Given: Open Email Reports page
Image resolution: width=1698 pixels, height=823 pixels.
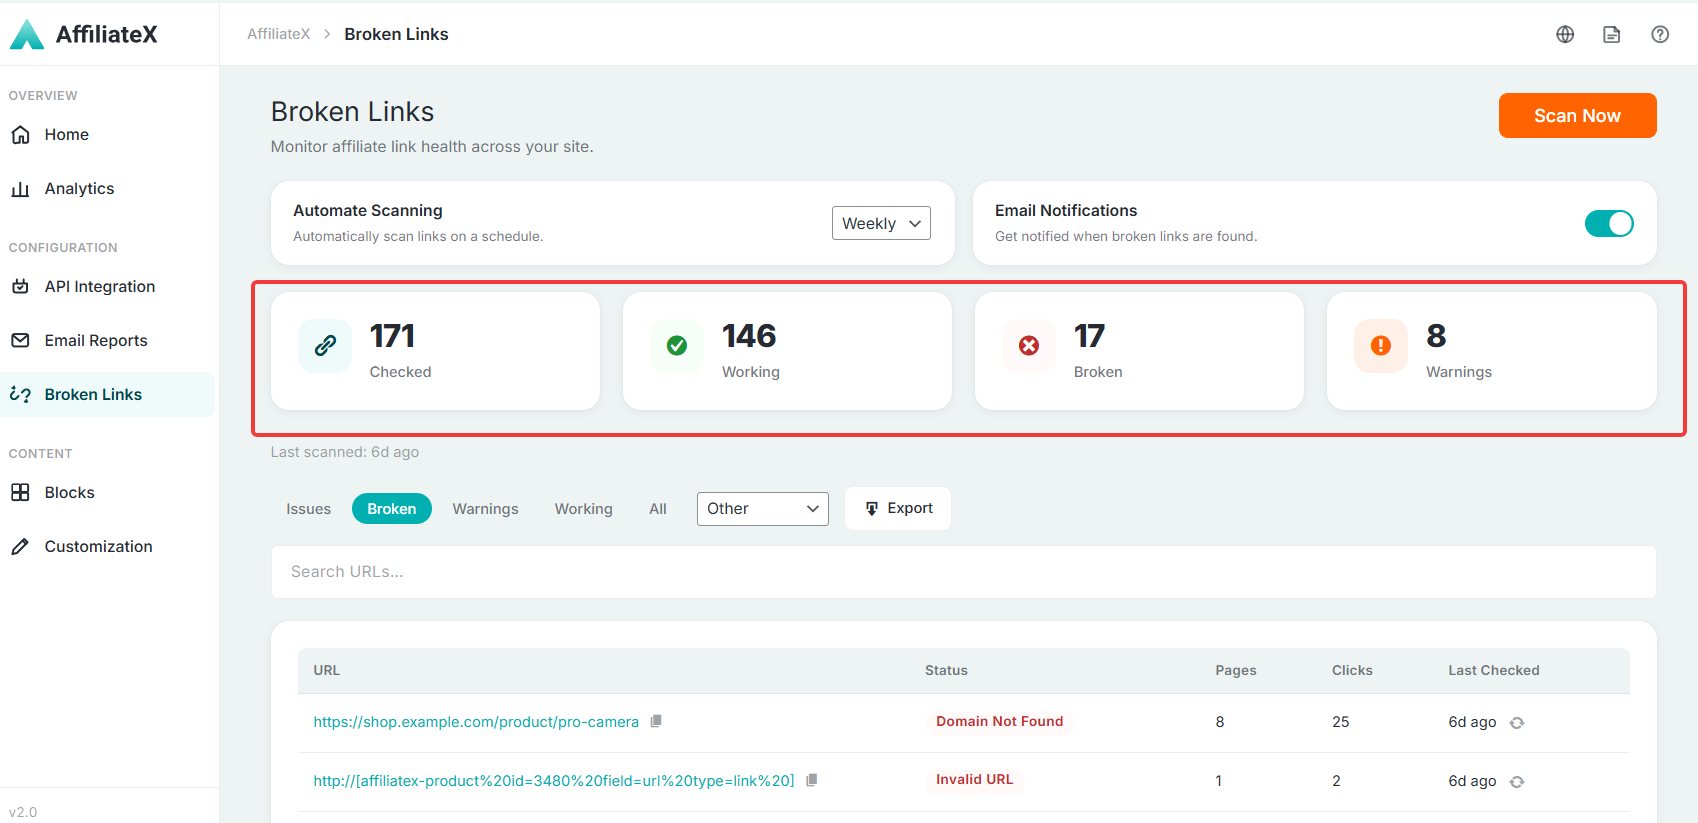Looking at the screenshot, I should click(x=96, y=340).
